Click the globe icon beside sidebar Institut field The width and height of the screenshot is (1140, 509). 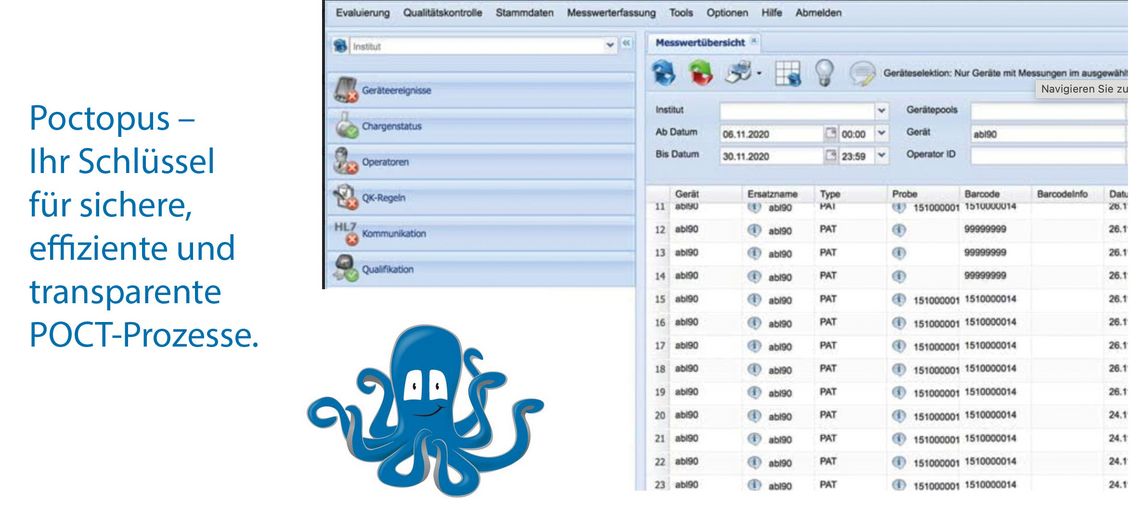[340, 45]
